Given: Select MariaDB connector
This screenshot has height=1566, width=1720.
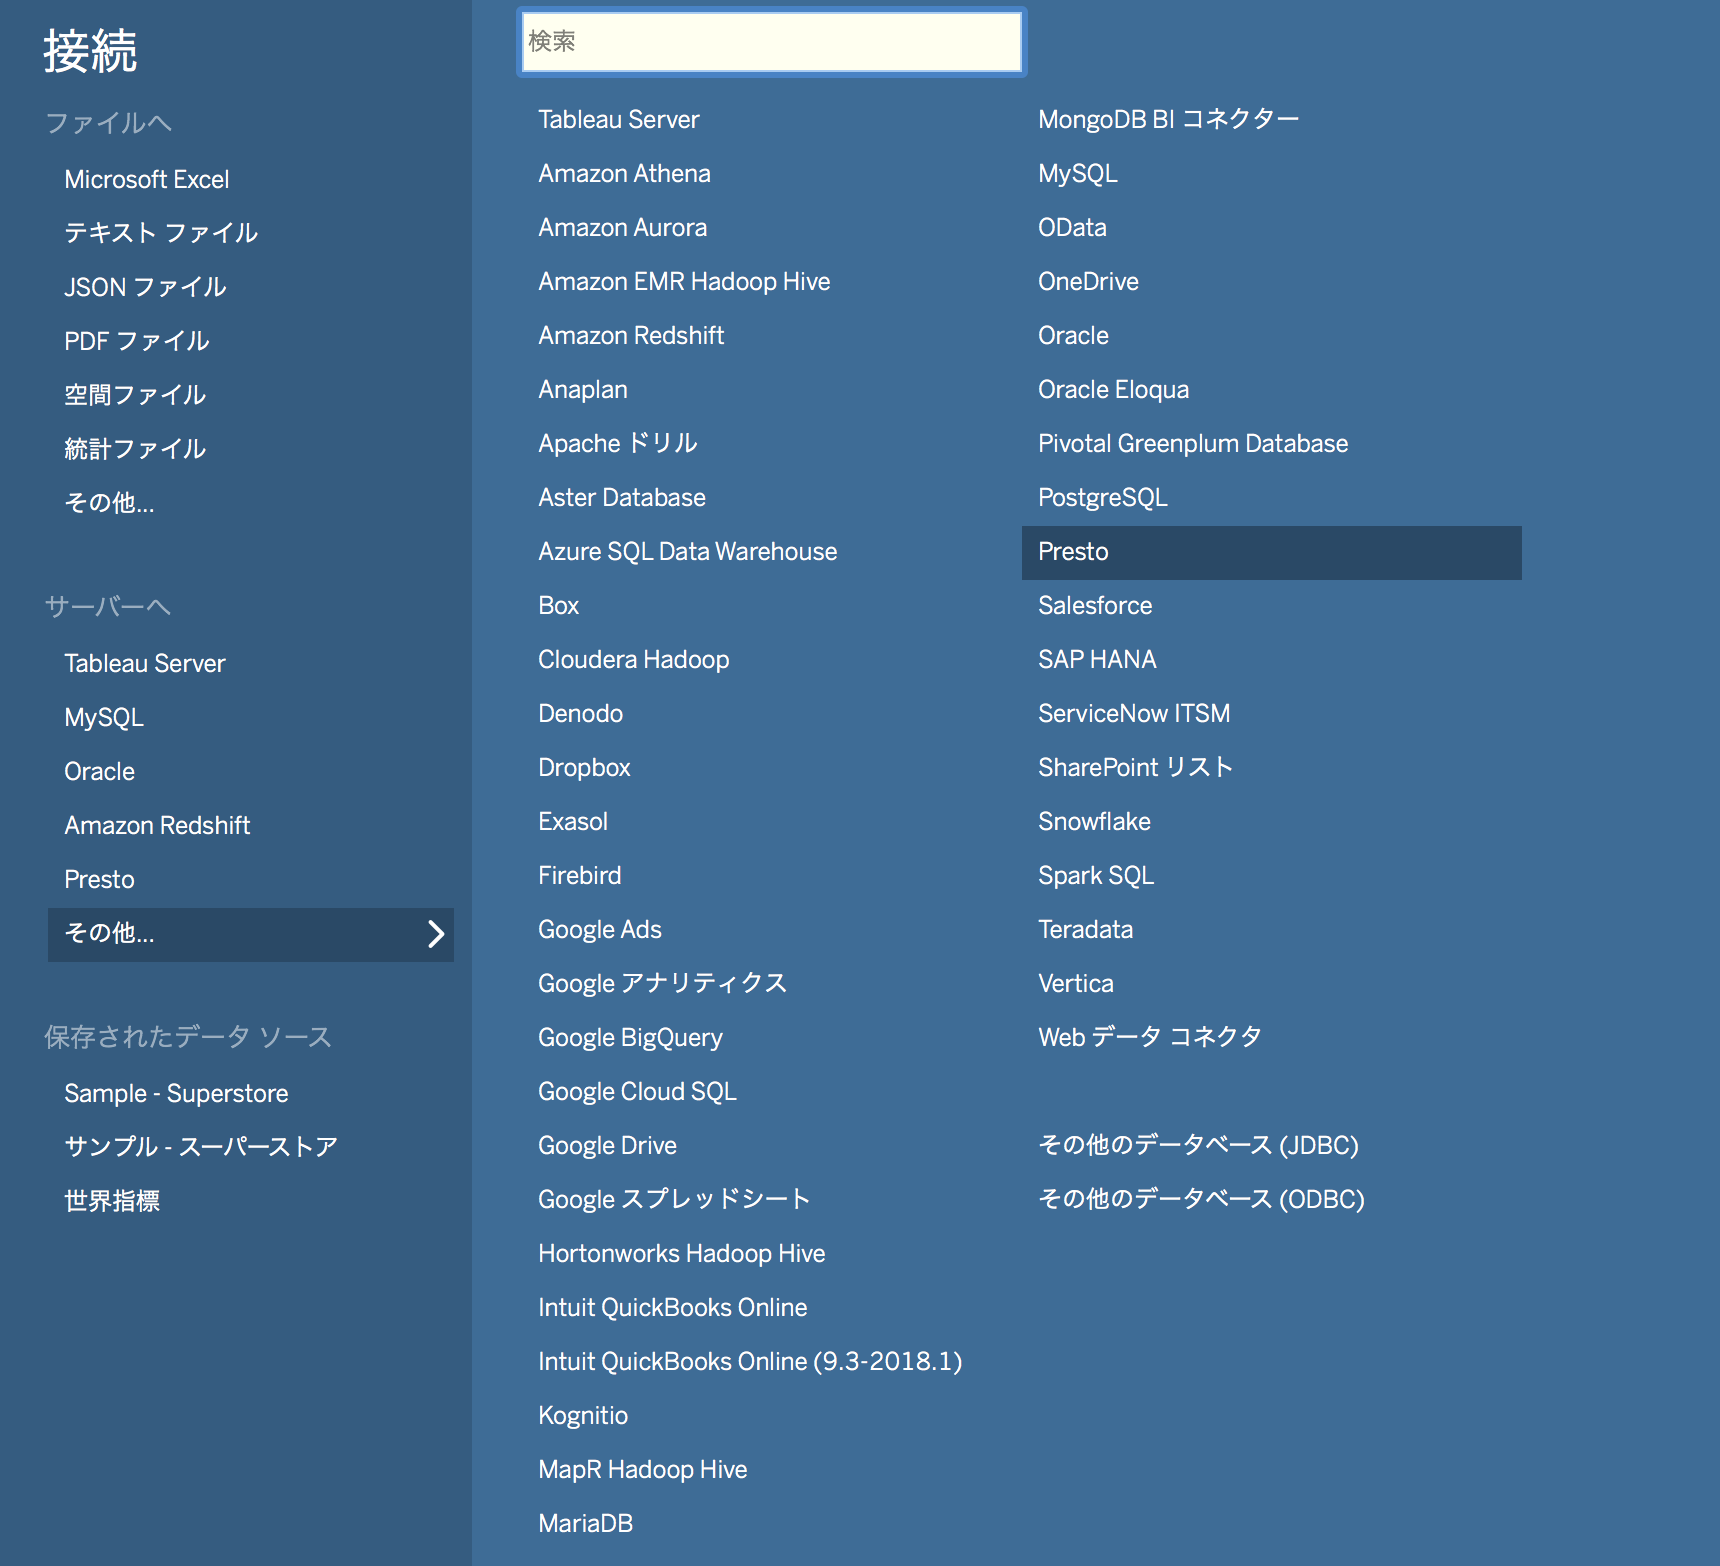Looking at the screenshot, I should click(x=585, y=1524).
